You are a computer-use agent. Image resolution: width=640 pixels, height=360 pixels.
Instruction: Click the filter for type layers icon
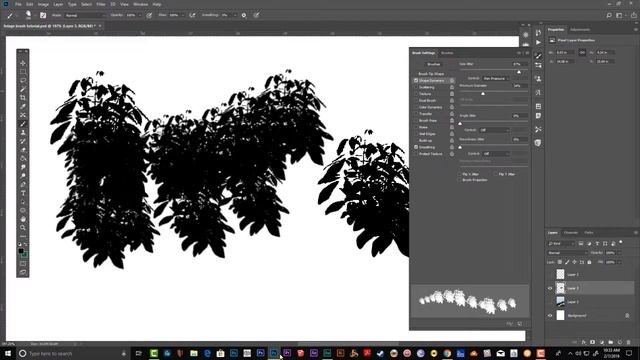pyautogui.click(x=597, y=243)
